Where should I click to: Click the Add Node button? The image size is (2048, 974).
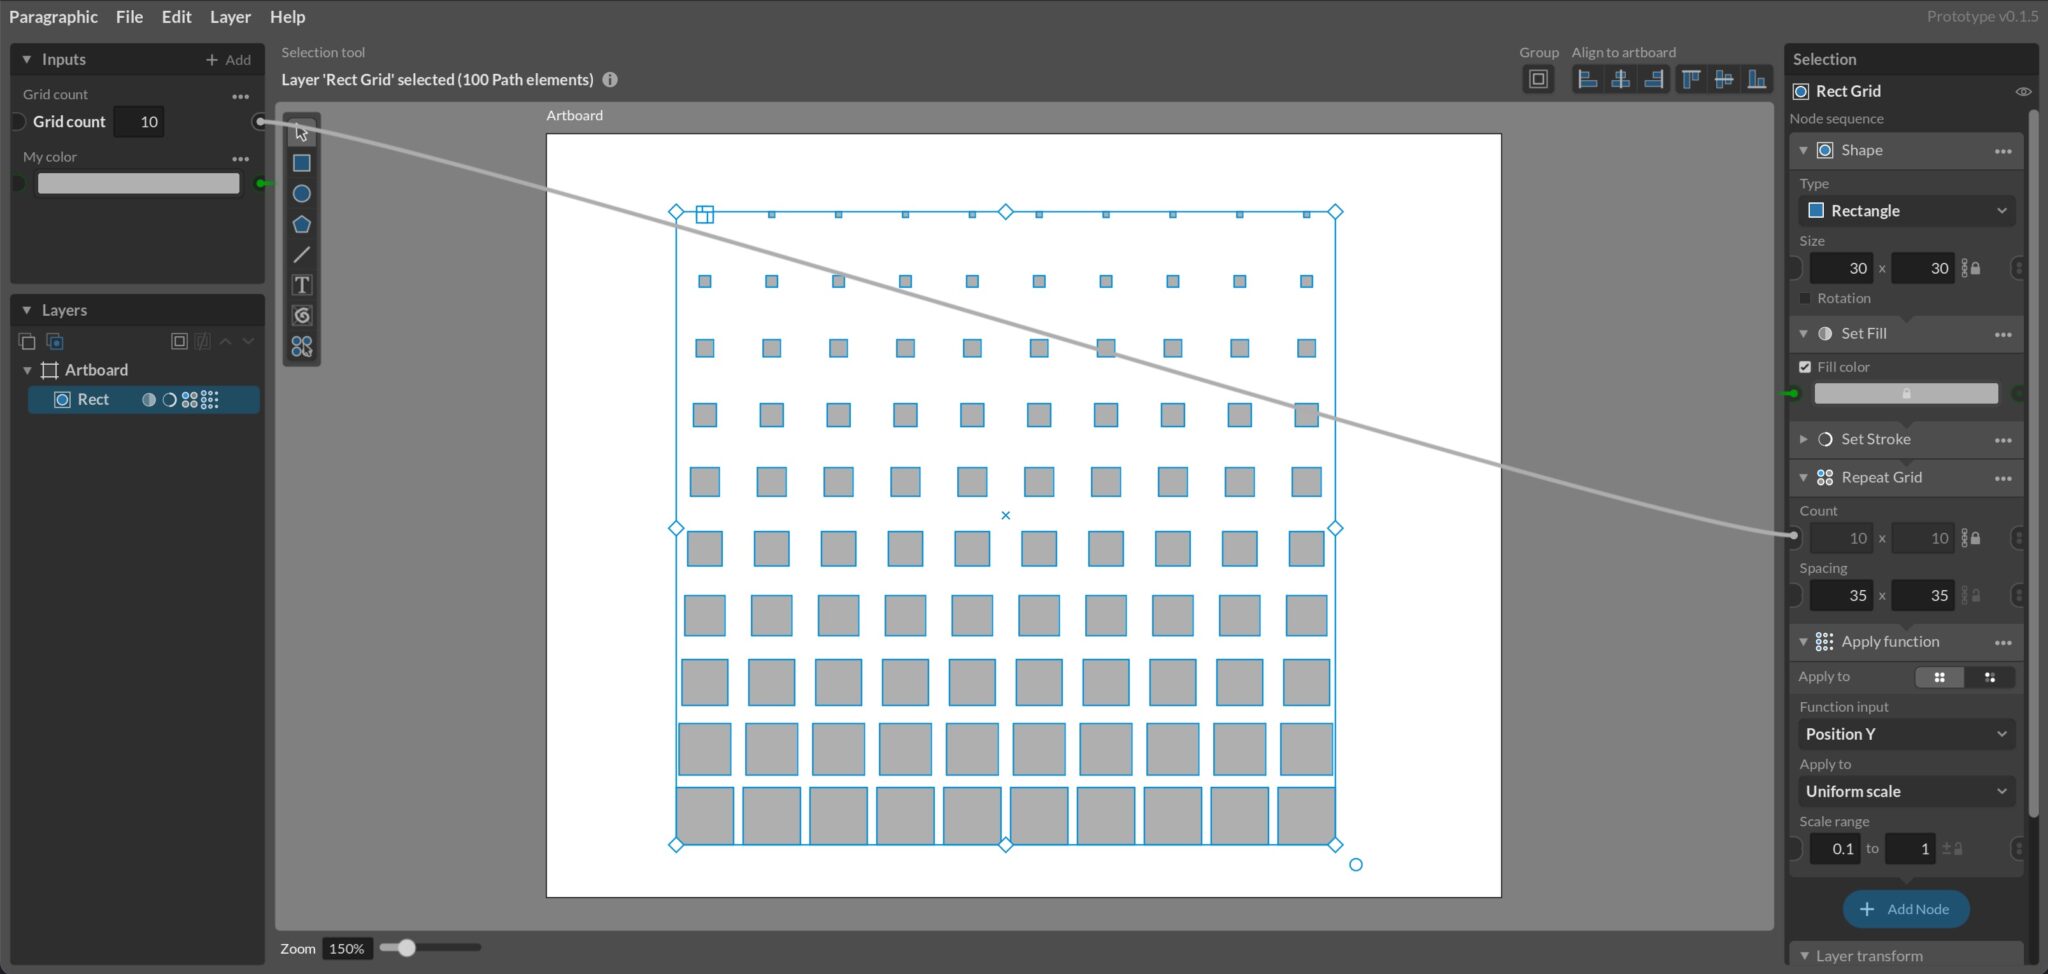1905,909
